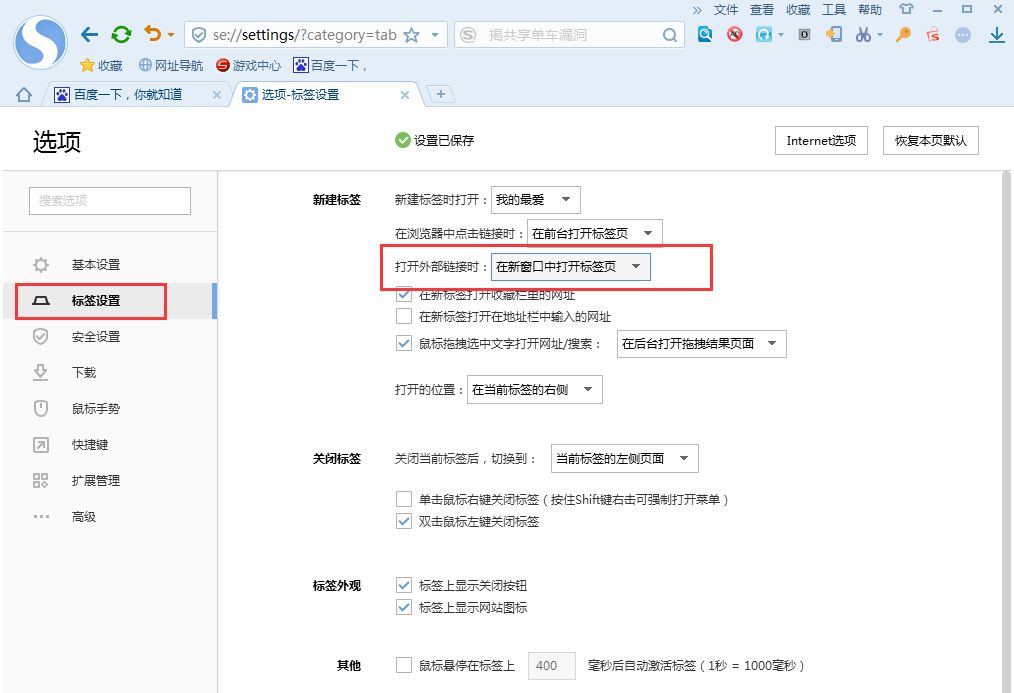This screenshot has width=1014, height=693.
Task: Switch to the 百度一下，你就知道 tab
Action: [x=128, y=95]
